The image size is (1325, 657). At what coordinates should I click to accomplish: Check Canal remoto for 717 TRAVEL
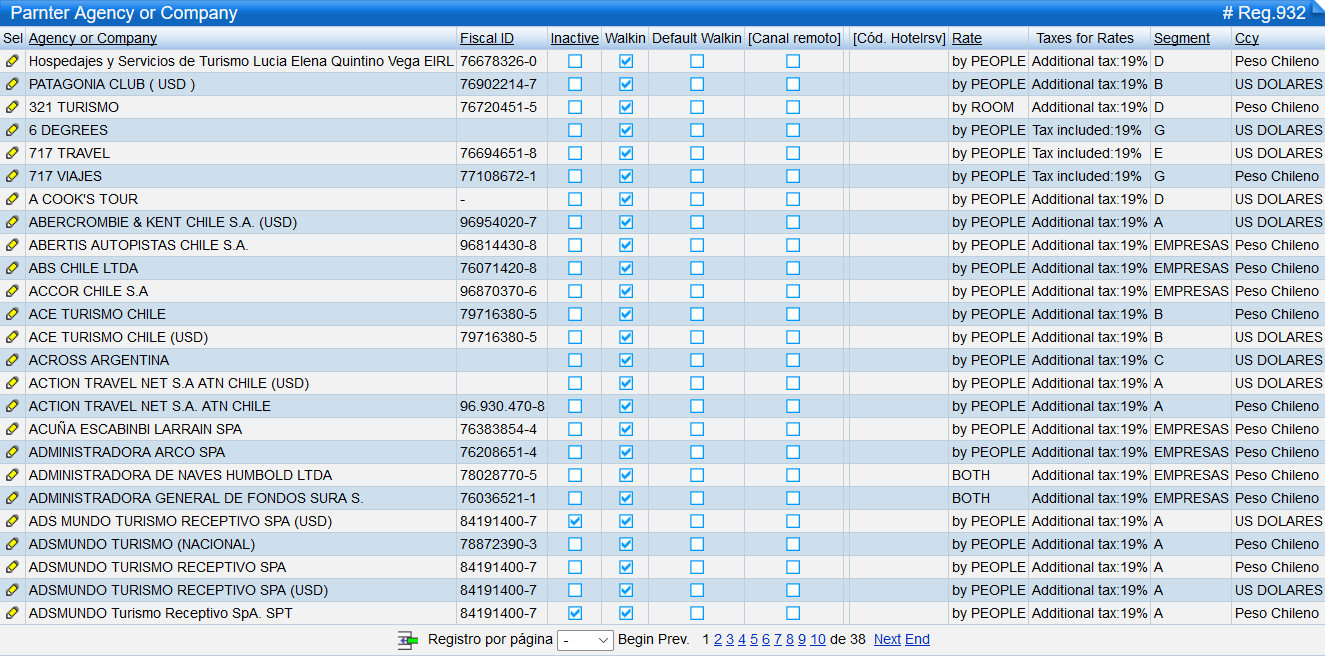(793, 153)
